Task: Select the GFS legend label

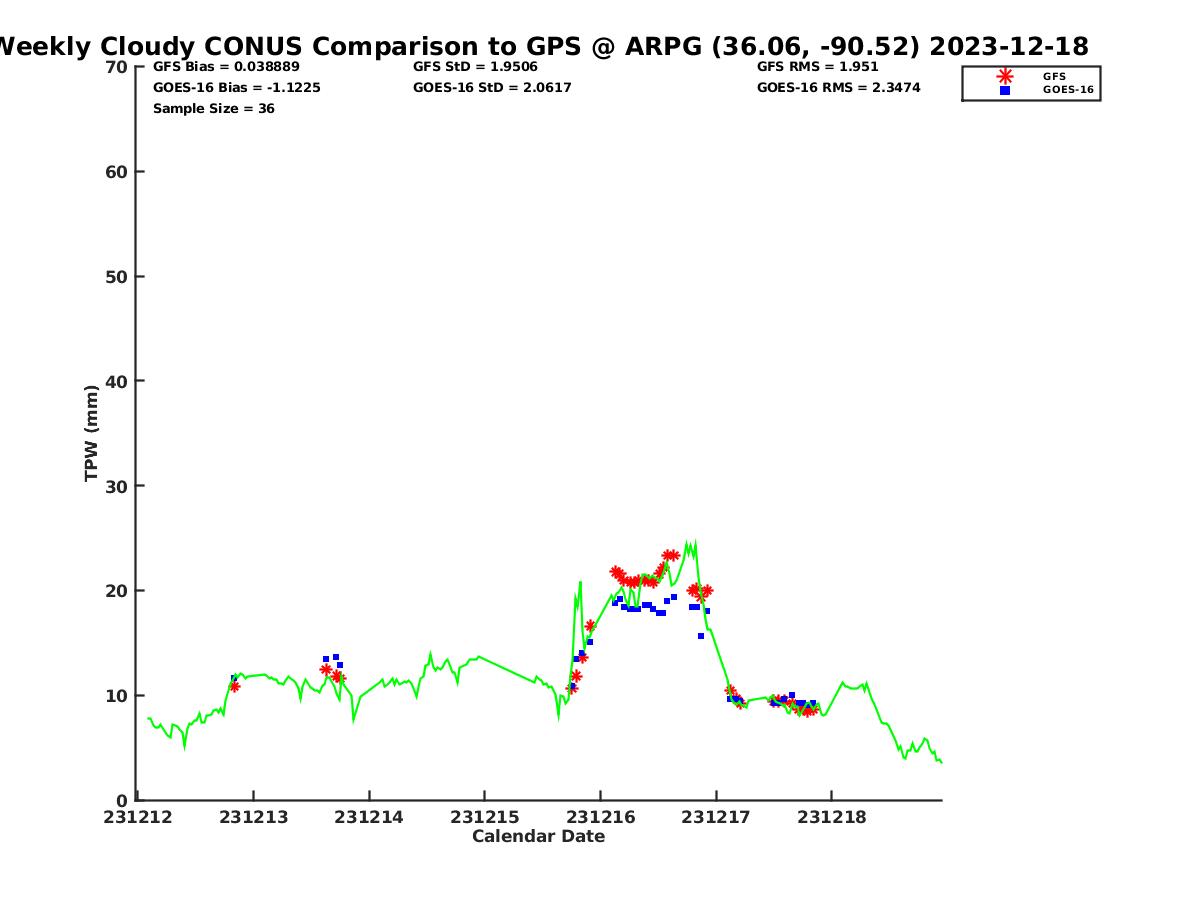Action: point(1054,76)
